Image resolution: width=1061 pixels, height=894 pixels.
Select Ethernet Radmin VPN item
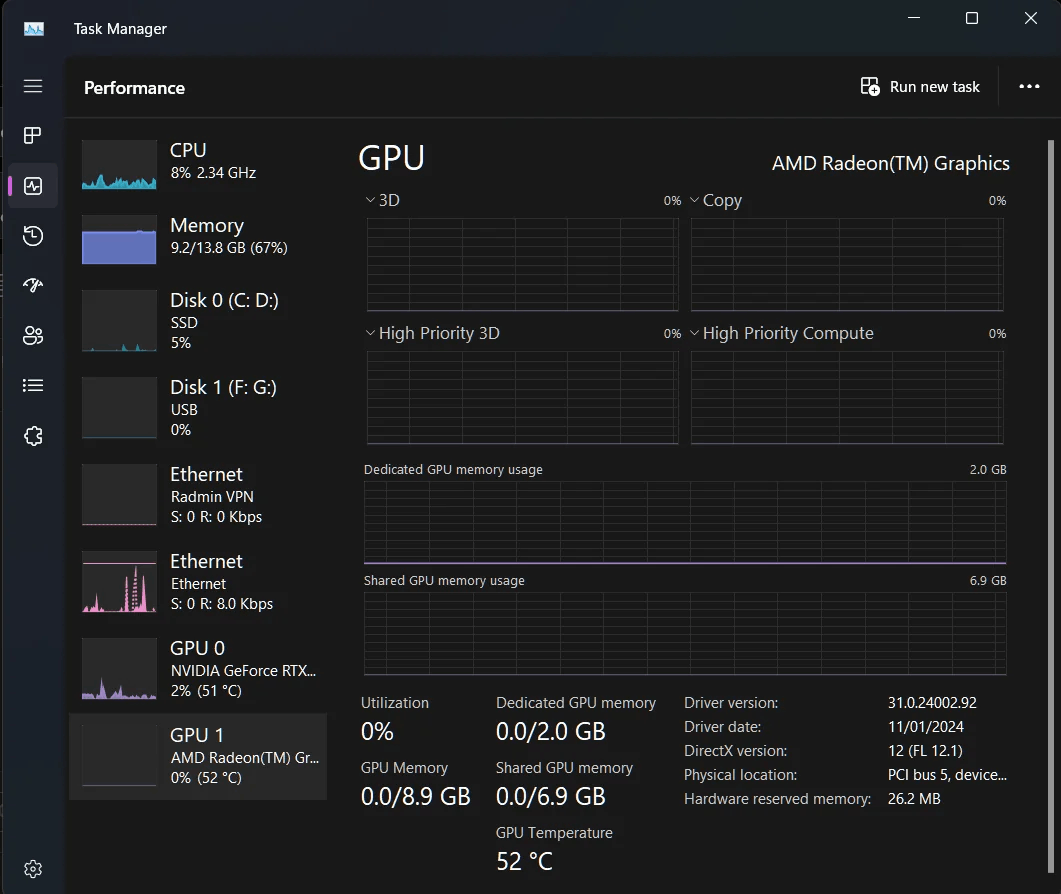pos(198,494)
